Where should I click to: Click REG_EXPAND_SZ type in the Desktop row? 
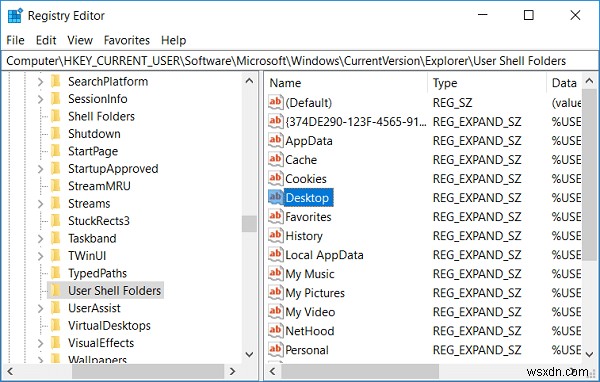[x=477, y=198]
